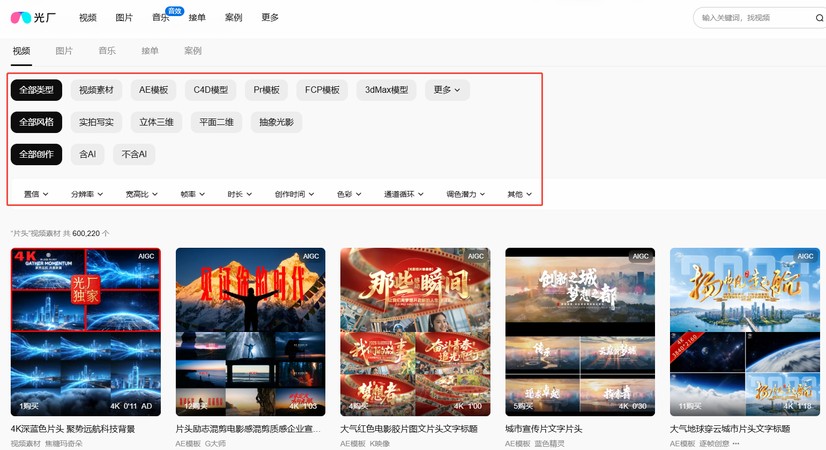Select the 3dMax模型 filter
The image size is (826, 450).
[387, 90]
